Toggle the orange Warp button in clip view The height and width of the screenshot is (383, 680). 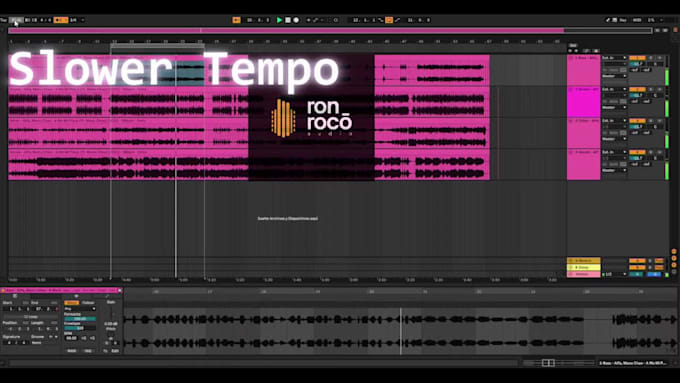(x=71, y=303)
